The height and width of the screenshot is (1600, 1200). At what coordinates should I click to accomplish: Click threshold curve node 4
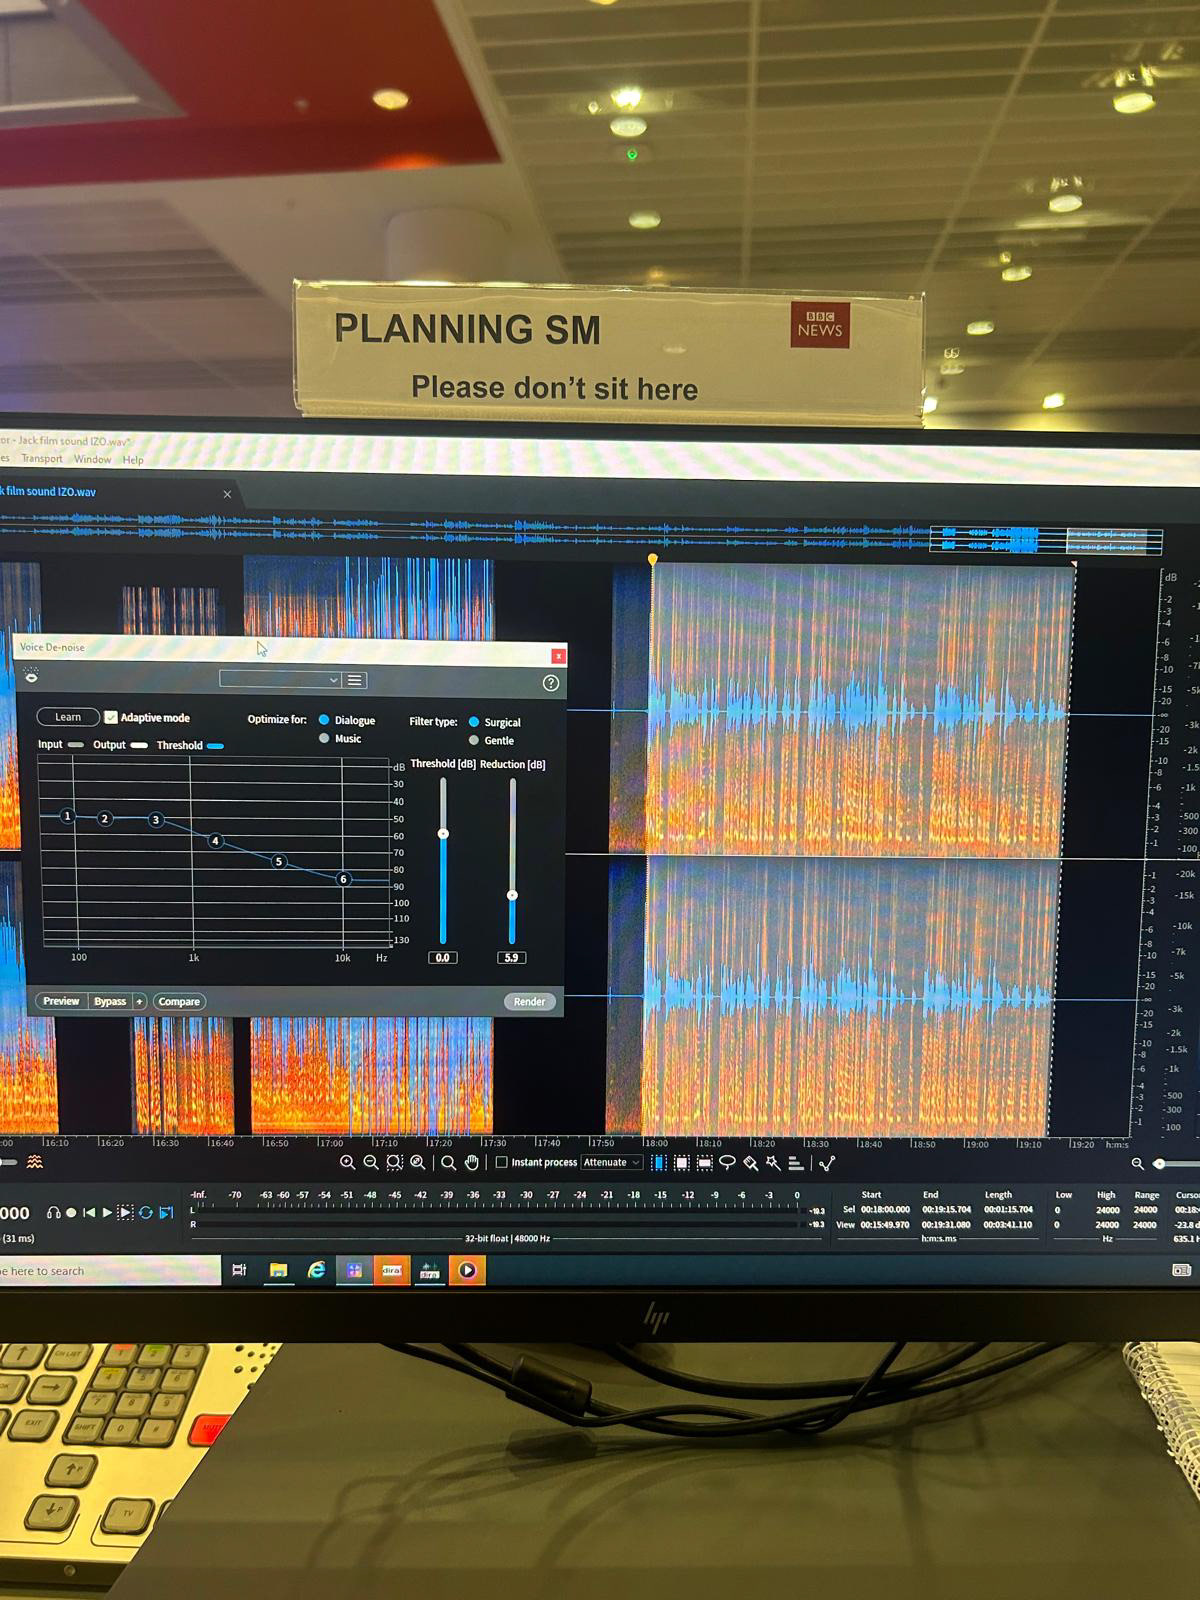click(215, 841)
